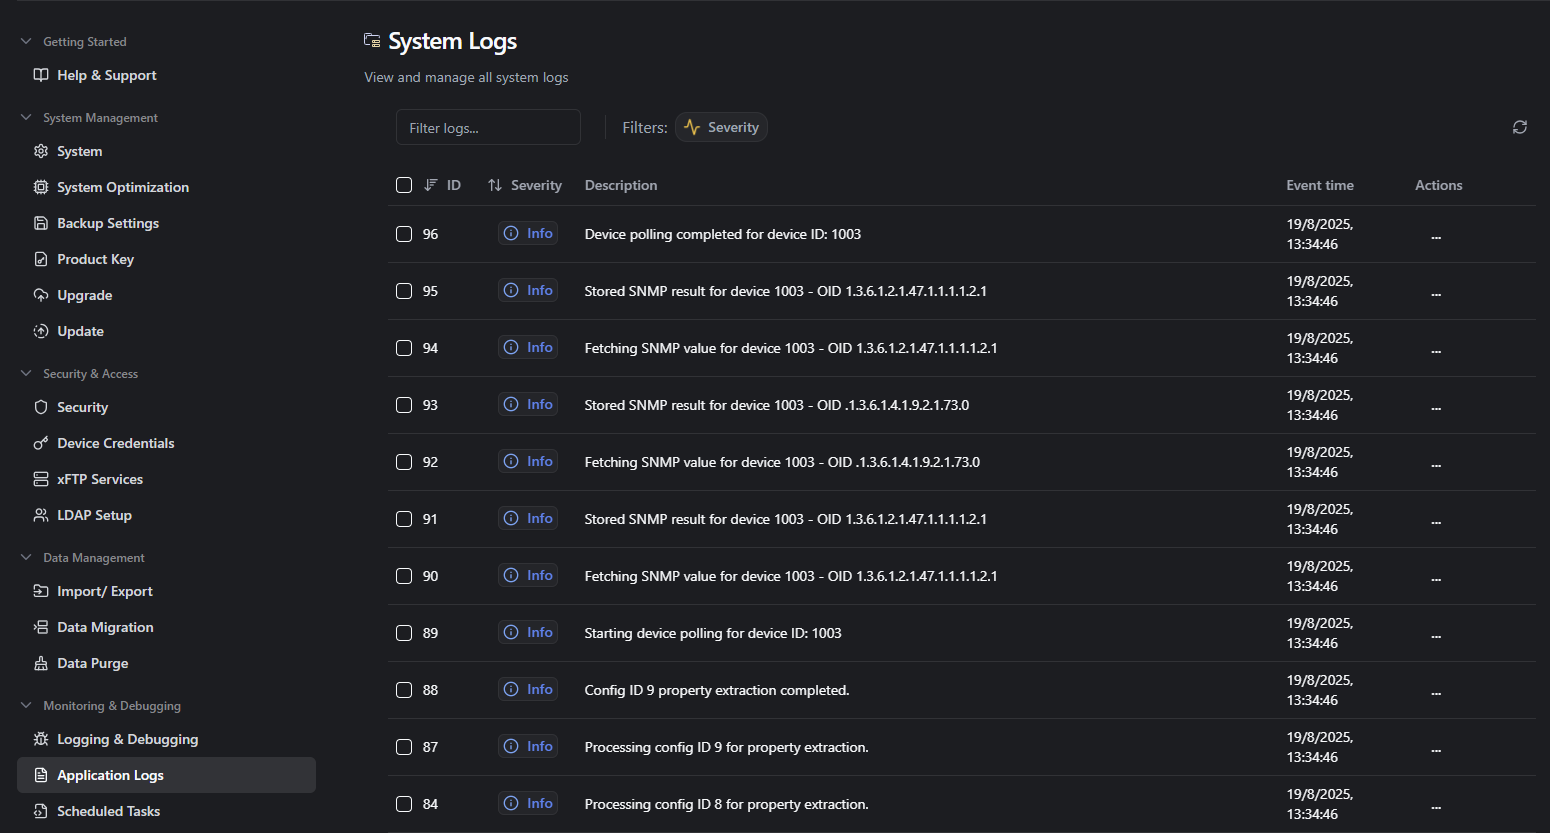
Task: Click the Severity column sort arrows
Action: (x=495, y=185)
